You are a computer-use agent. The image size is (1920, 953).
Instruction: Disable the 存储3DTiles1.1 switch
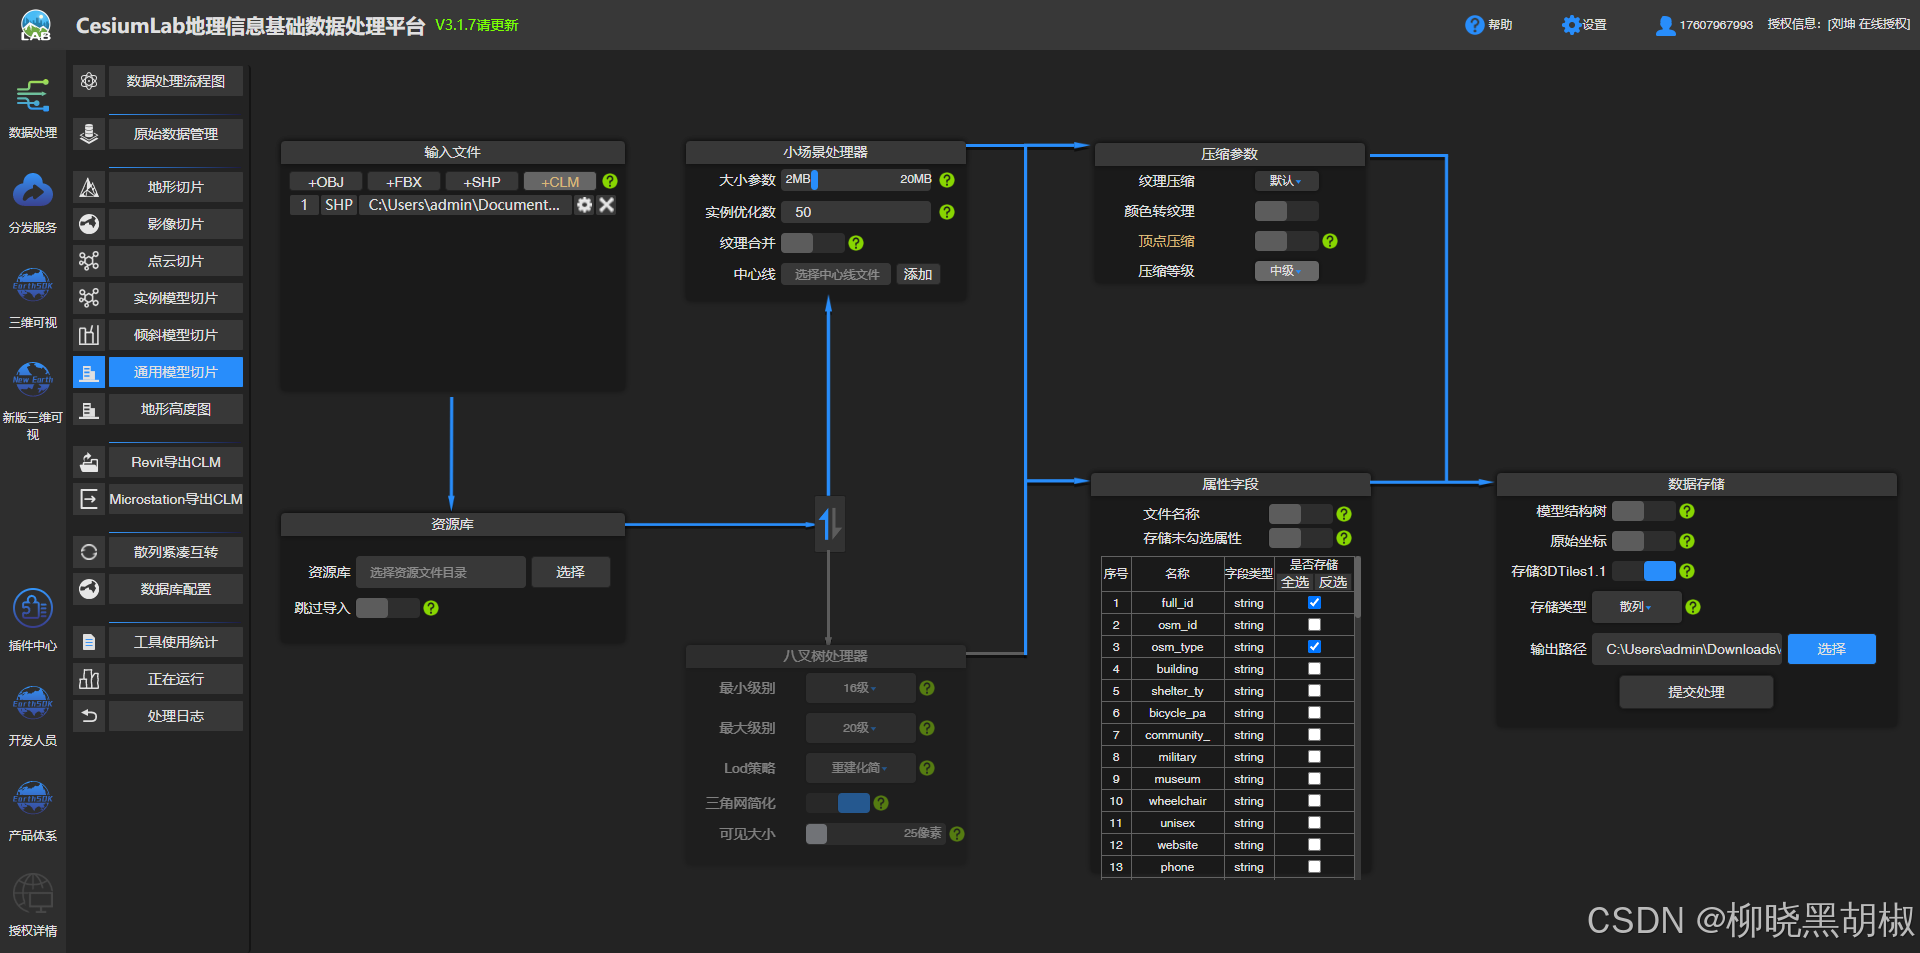pos(1643,571)
